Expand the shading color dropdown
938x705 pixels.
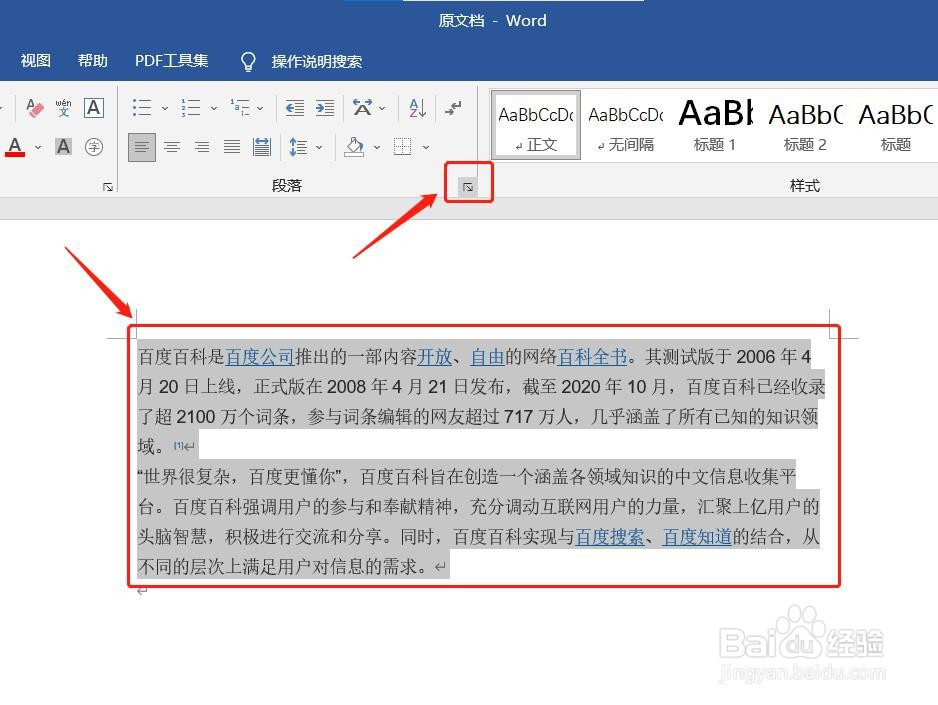pos(377,147)
